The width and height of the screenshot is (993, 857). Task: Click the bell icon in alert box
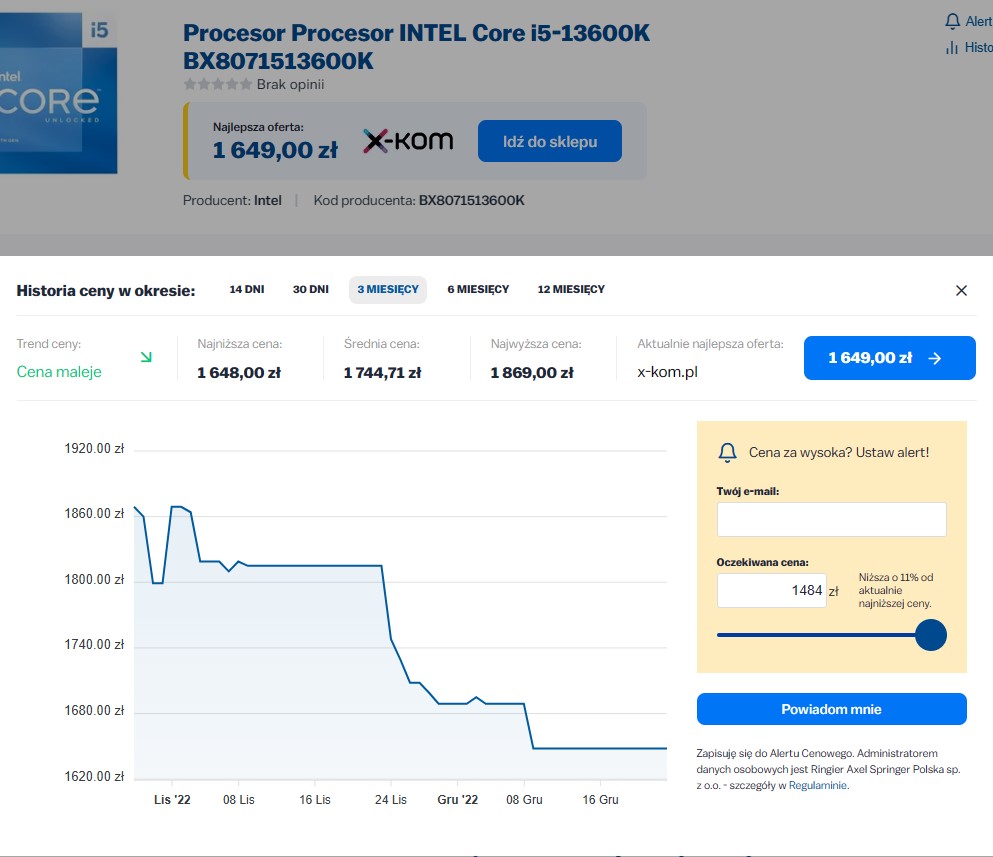[x=727, y=452]
